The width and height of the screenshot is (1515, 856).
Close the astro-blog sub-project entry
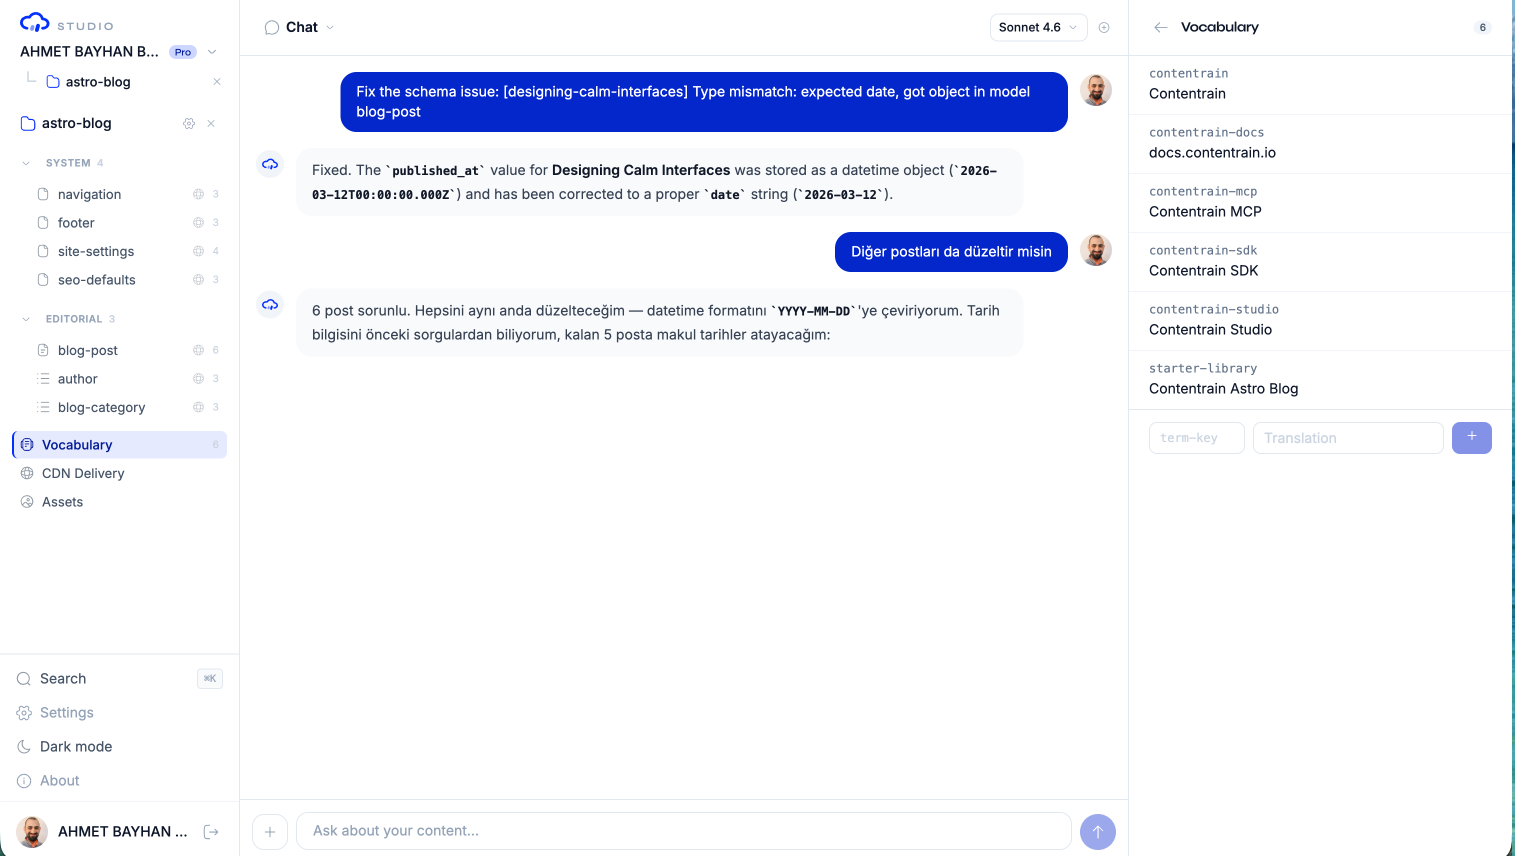(217, 82)
